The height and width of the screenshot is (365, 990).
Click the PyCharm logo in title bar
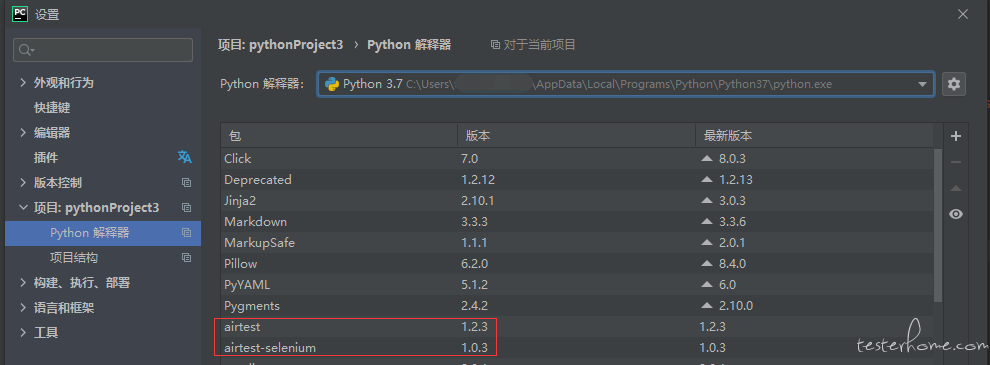[20, 13]
